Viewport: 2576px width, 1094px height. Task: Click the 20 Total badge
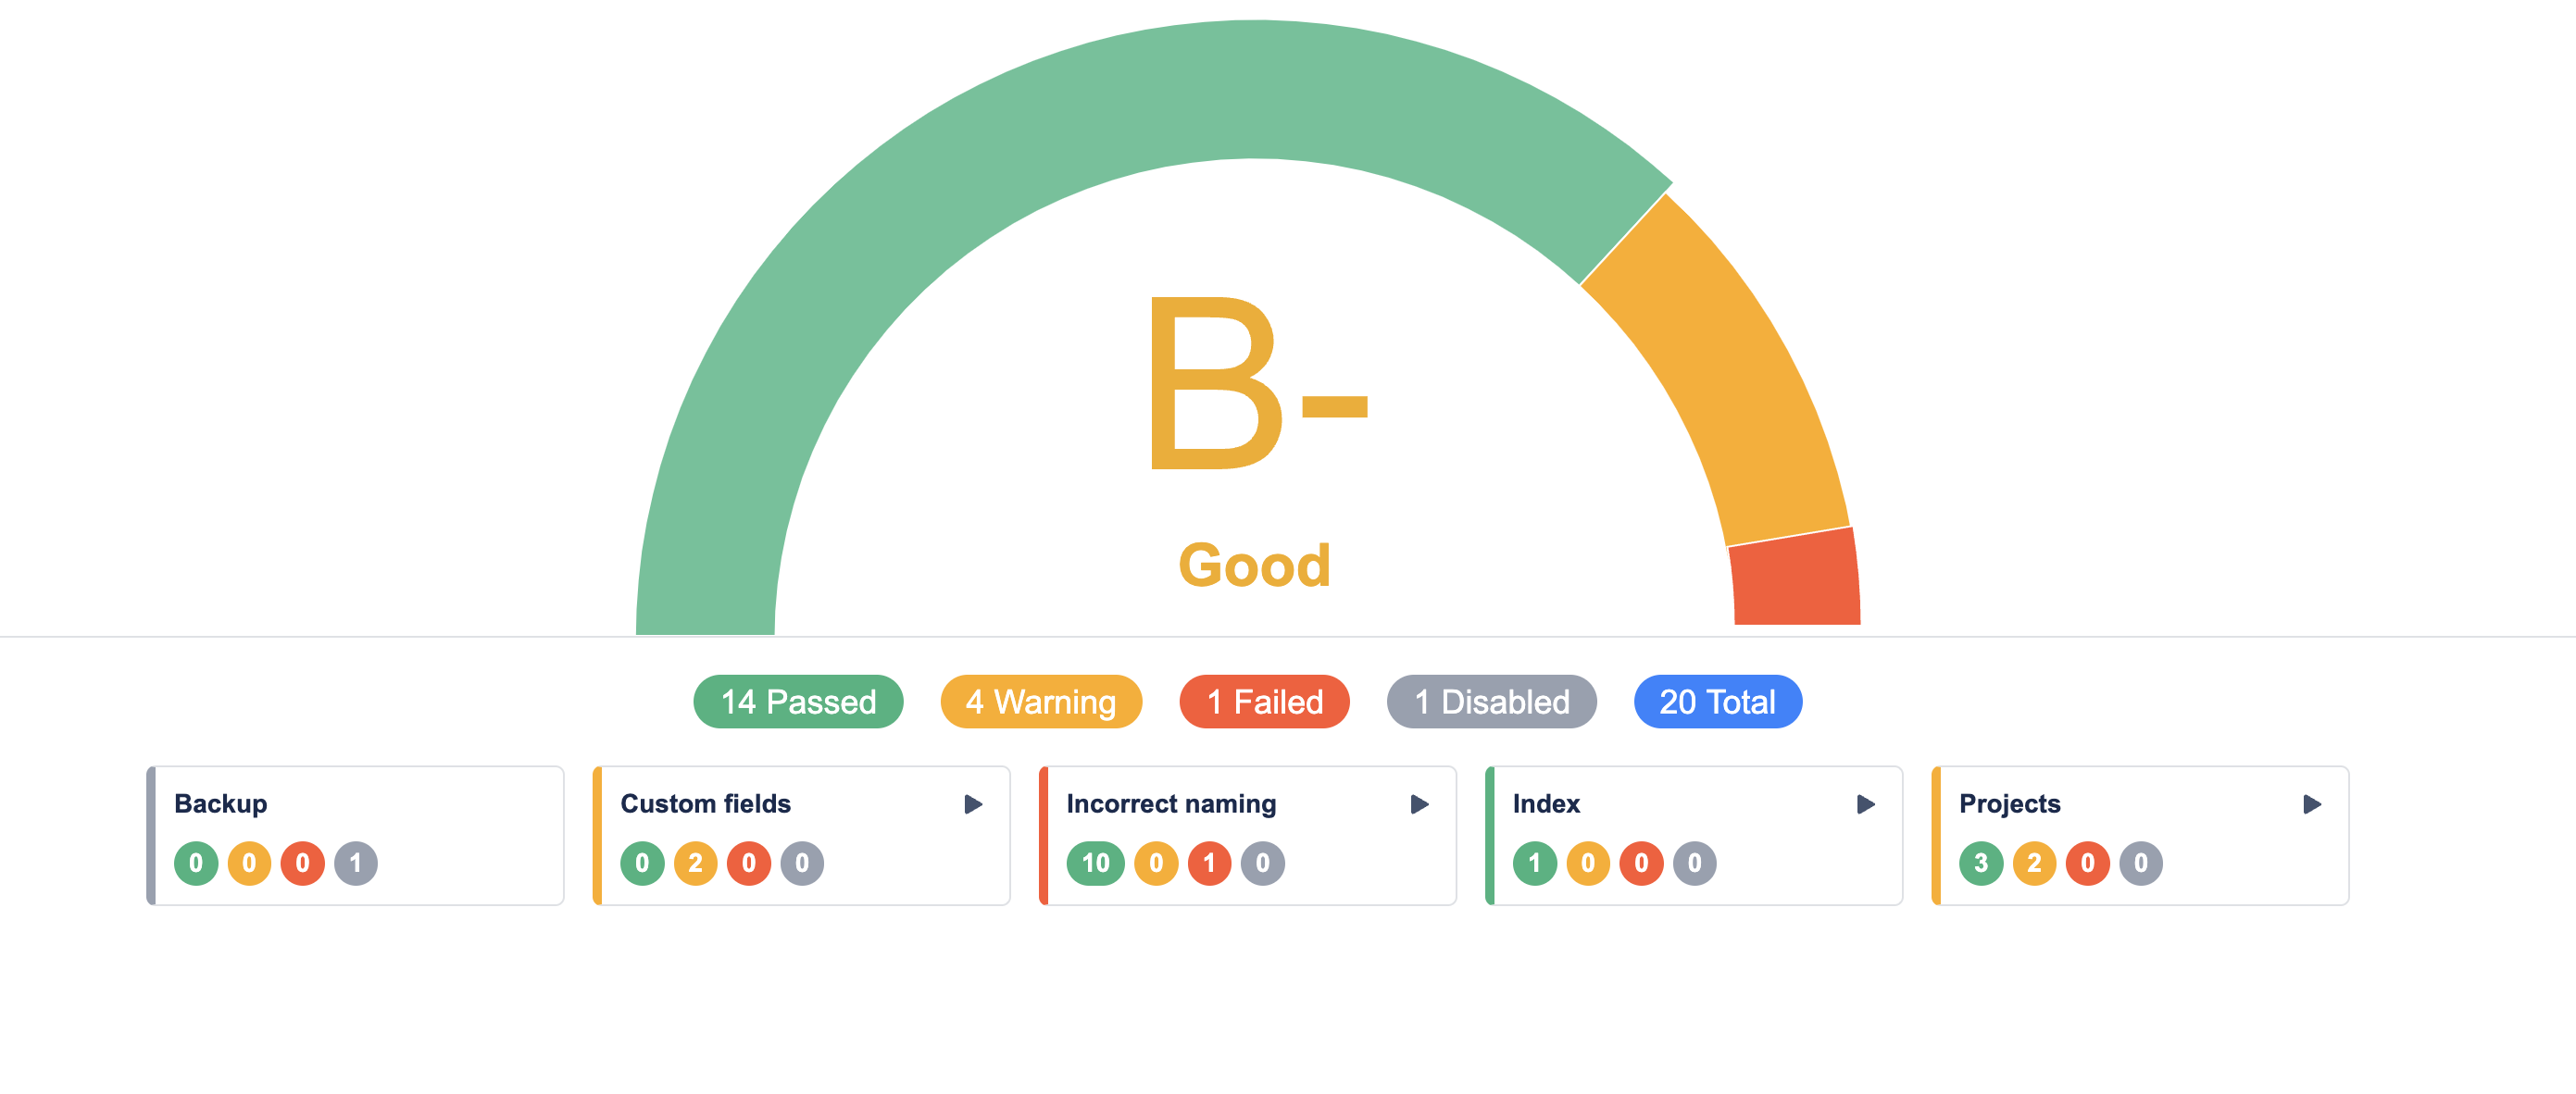click(1717, 702)
